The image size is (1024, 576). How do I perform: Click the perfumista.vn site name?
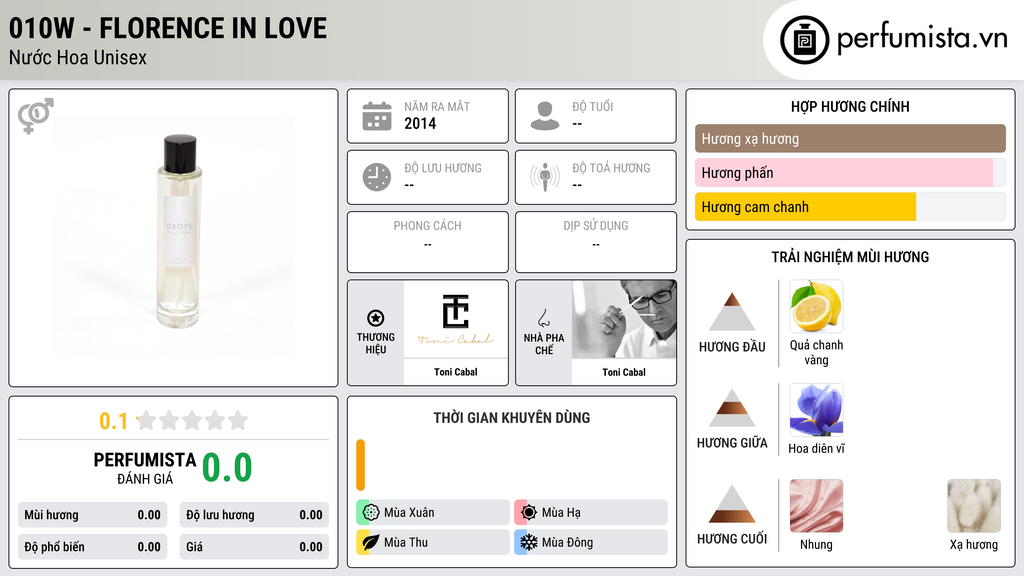(x=921, y=39)
